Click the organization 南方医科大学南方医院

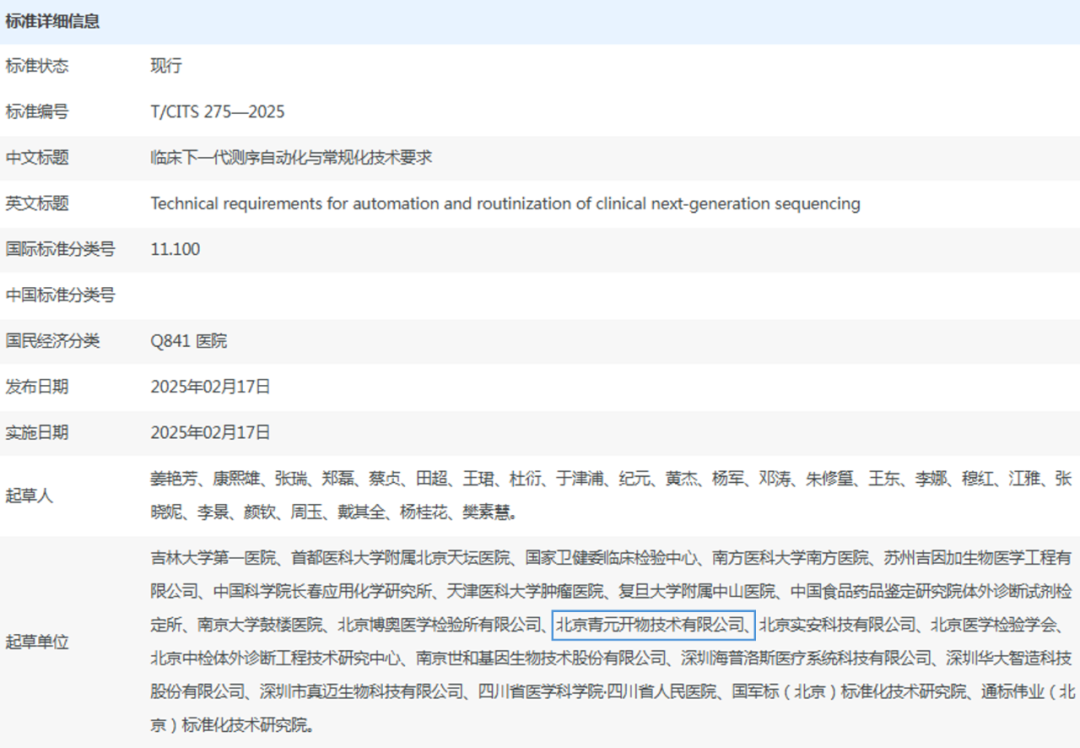pyautogui.click(x=790, y=558)
